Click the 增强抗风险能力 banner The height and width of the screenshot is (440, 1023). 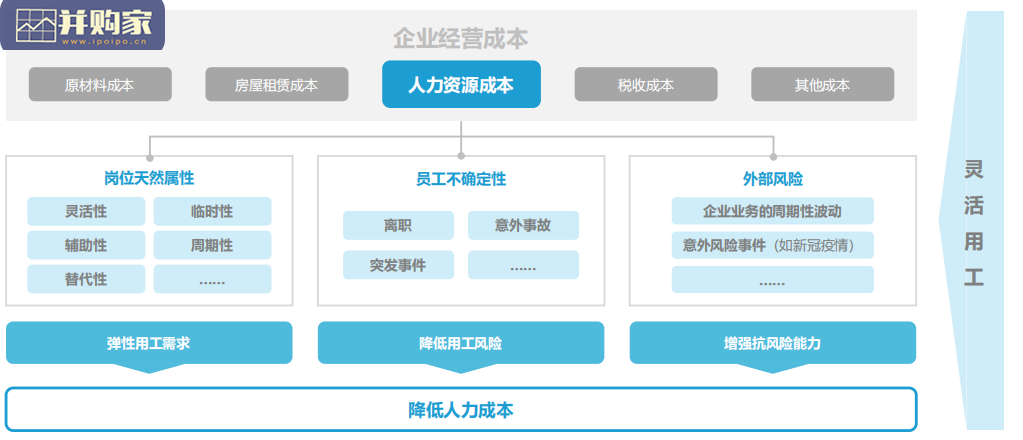772,343
